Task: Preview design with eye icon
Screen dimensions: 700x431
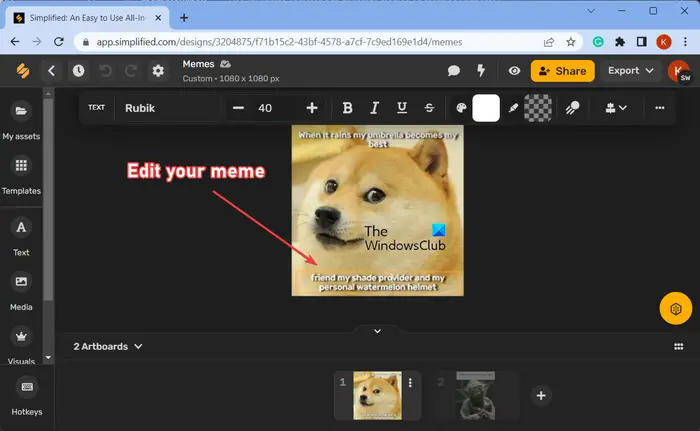Action: [x=514, y=71]
